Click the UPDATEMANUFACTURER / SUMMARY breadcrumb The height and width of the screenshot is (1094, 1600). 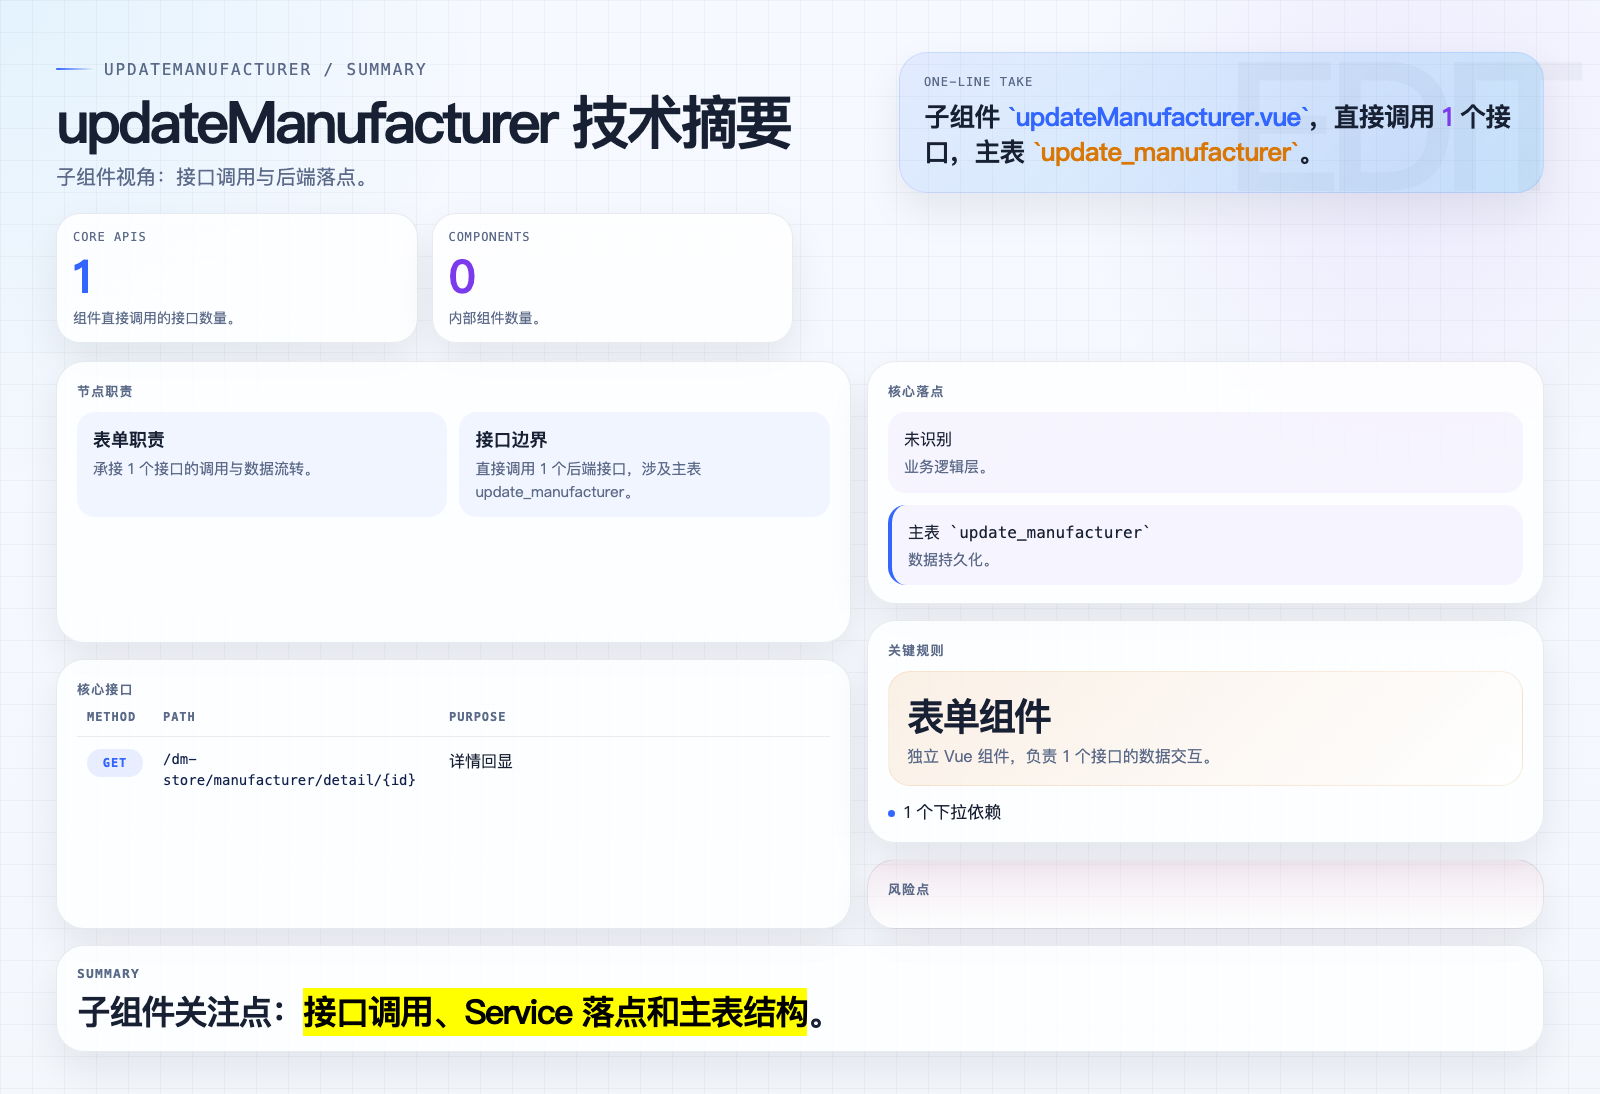tap(265, 69)
